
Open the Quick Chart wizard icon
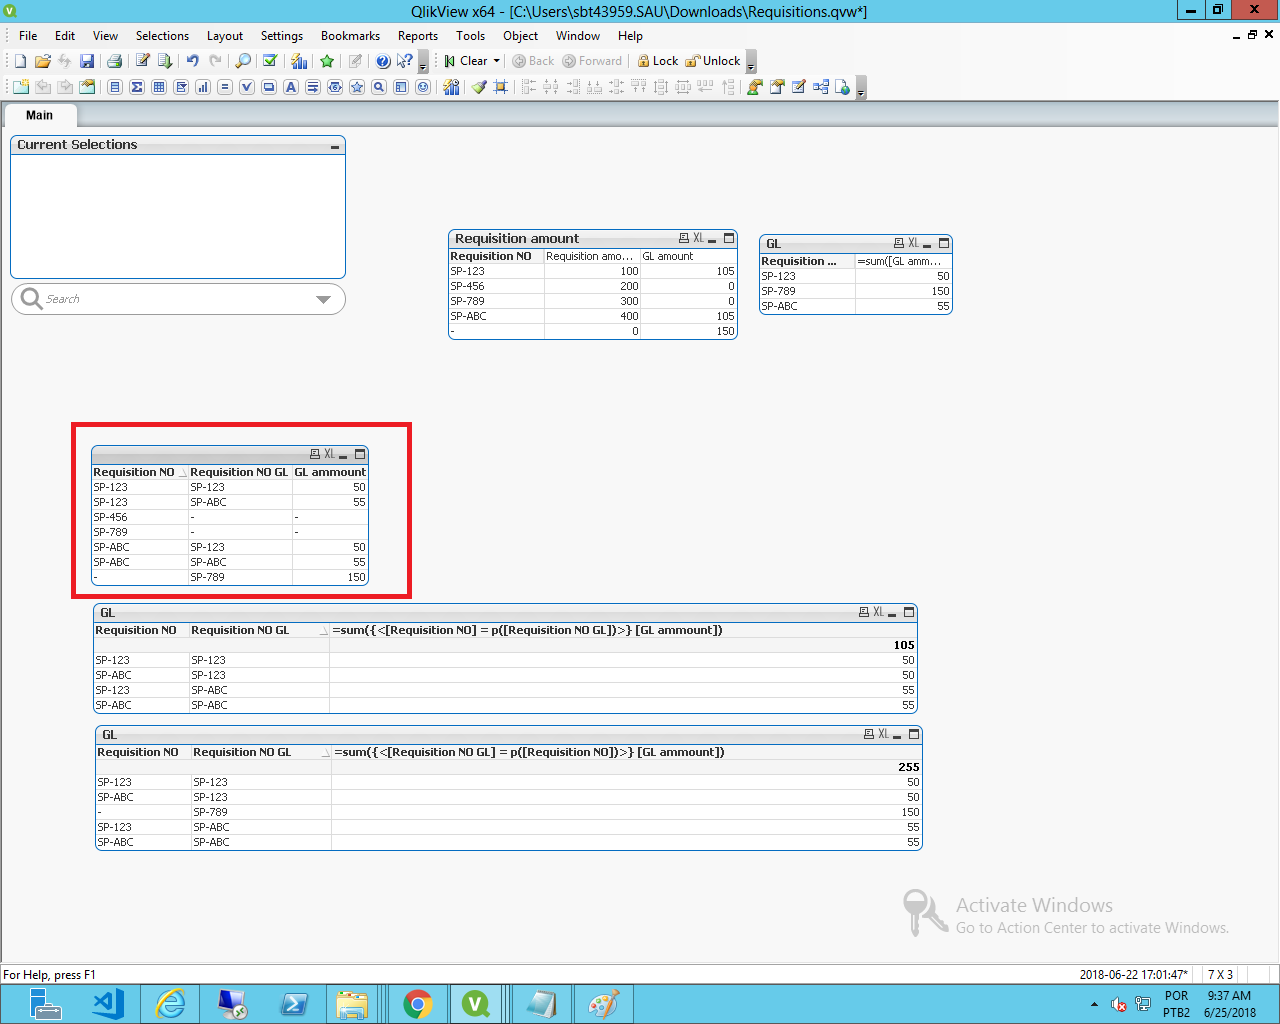[299, 61]
